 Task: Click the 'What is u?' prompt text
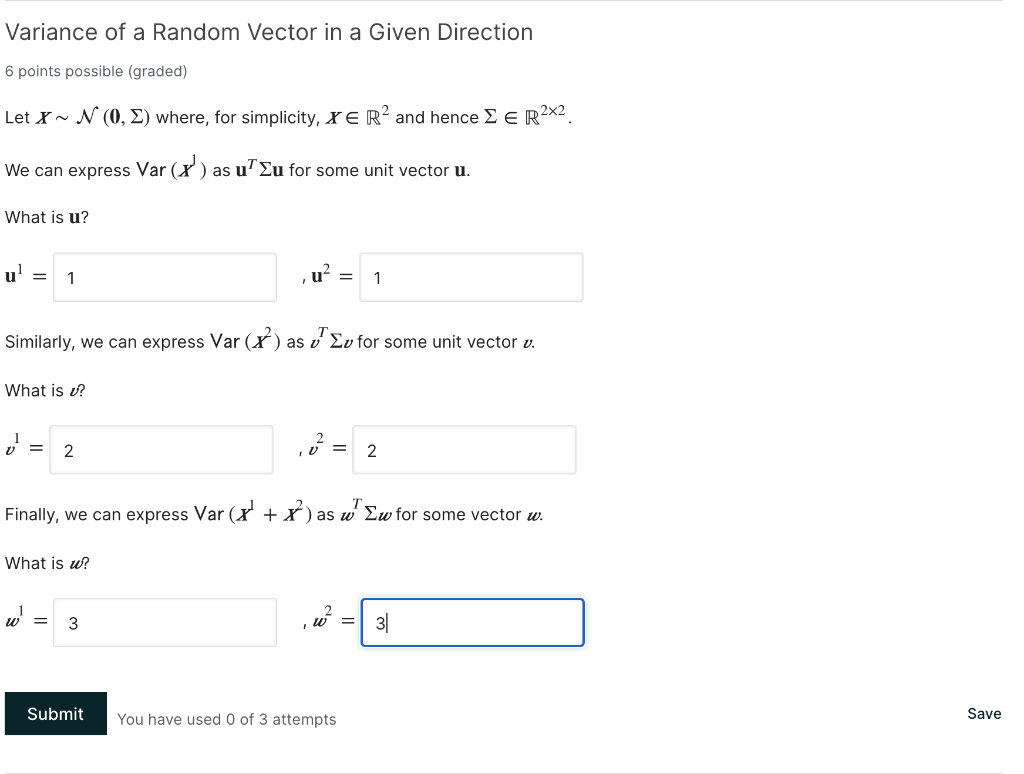[x=45, y=217]
